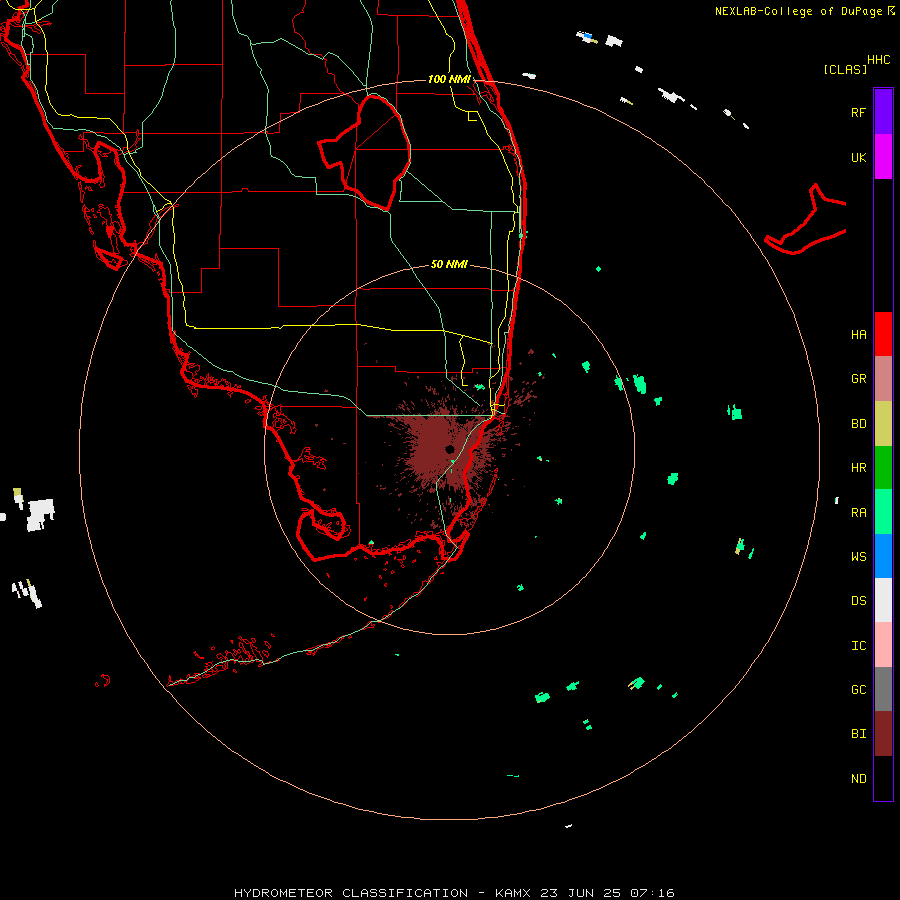Click the GC gray legend swatch

tap(883, 689)
